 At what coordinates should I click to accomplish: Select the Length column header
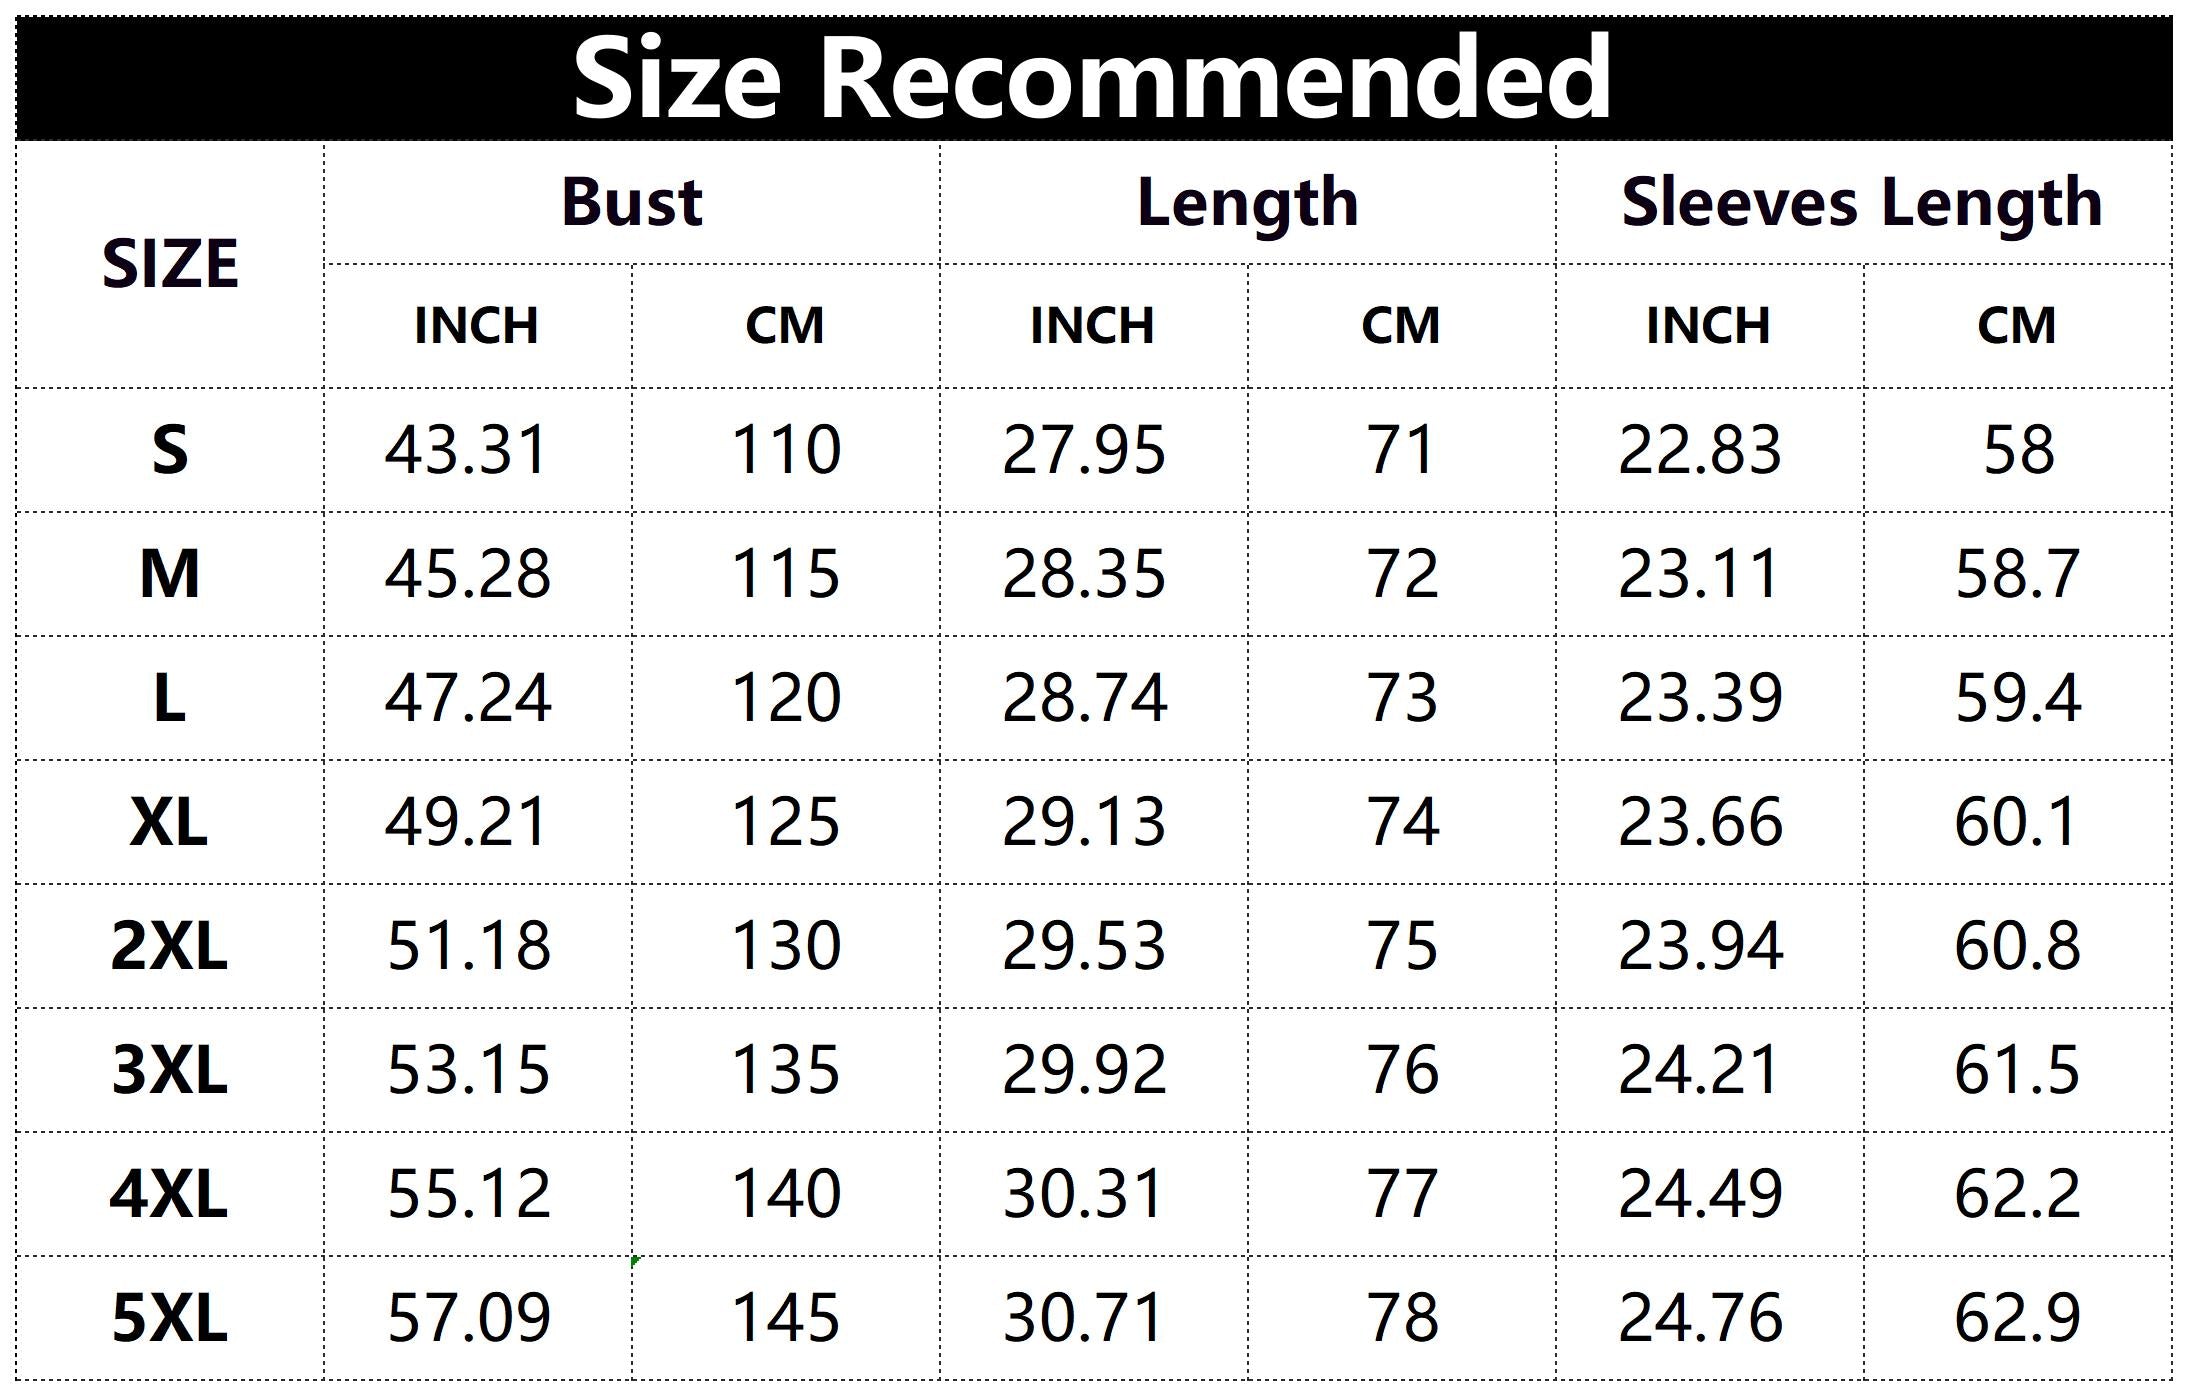[x=1247, y=203]
